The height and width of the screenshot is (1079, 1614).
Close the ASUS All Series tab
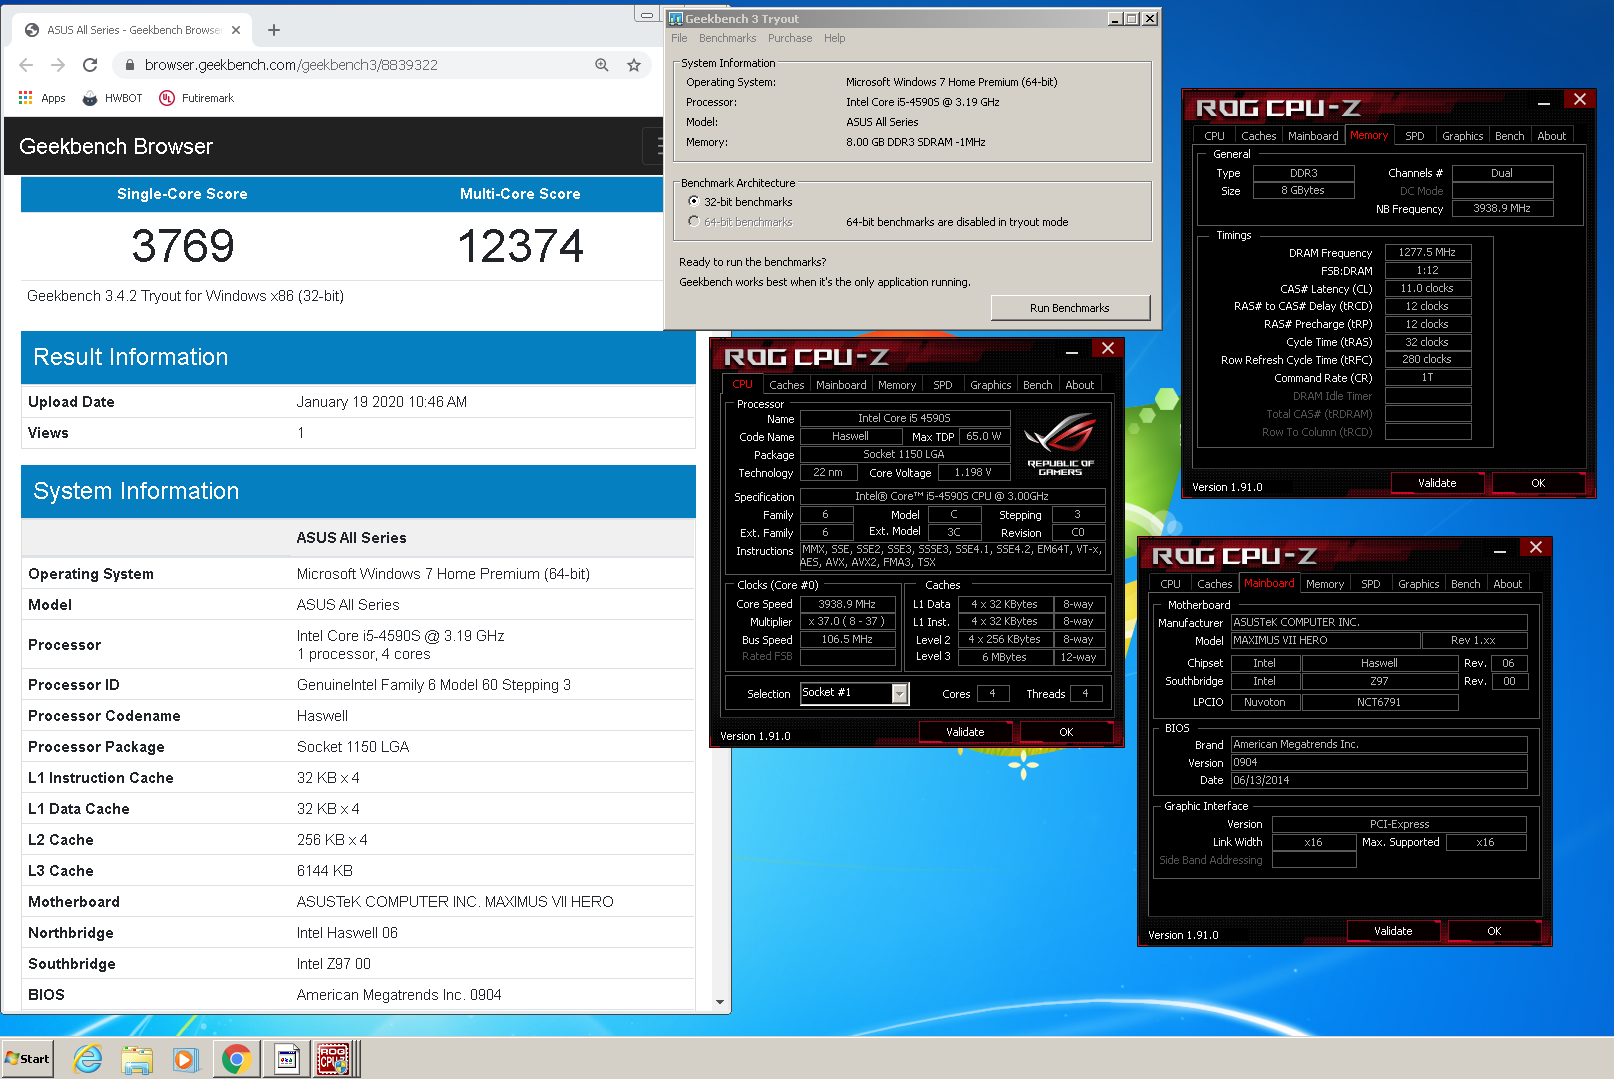click(236, 30)
